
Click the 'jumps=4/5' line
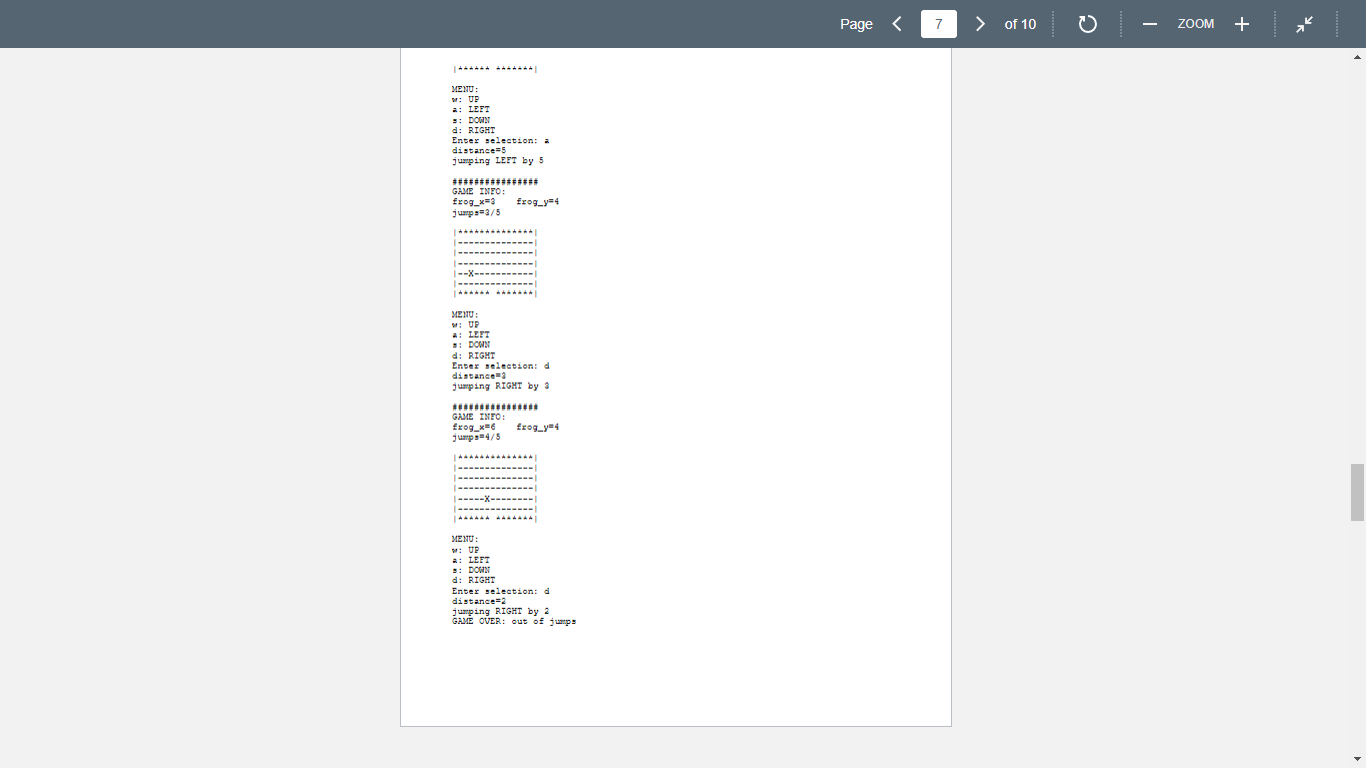pyautogui.click(x=476, y=437)
